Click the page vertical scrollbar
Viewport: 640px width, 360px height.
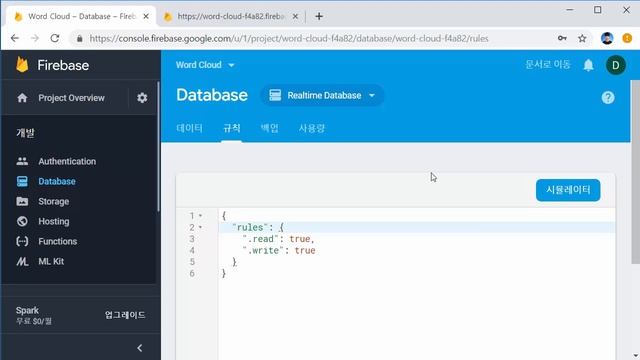click(635, 171)
